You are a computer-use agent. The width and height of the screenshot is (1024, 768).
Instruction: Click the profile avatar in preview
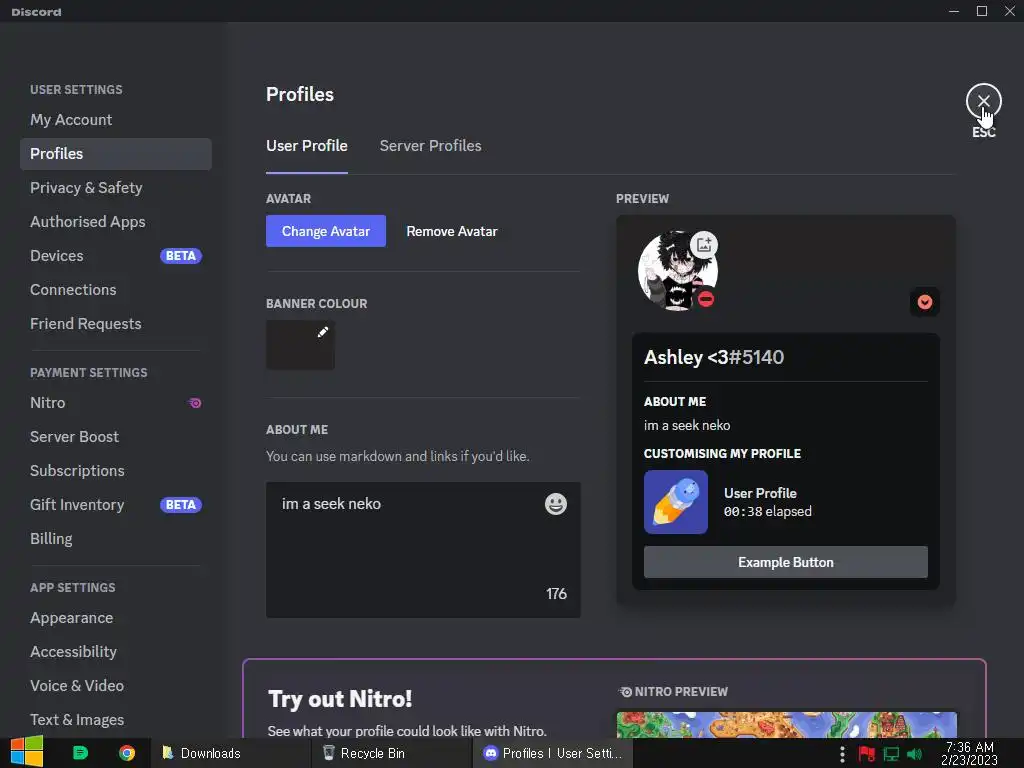click(677, 270)
